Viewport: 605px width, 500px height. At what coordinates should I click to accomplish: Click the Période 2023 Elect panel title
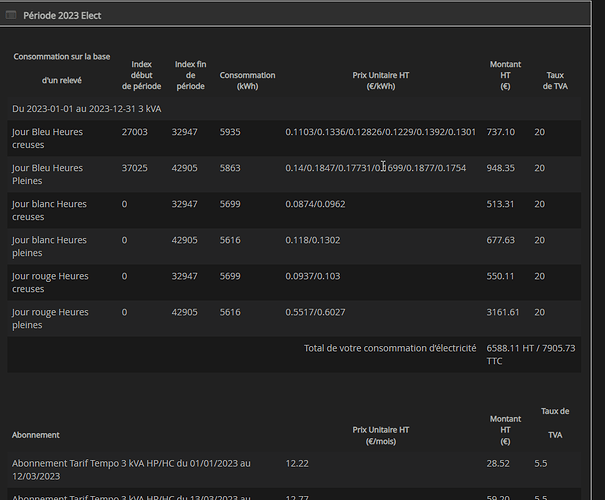[61, 16]
